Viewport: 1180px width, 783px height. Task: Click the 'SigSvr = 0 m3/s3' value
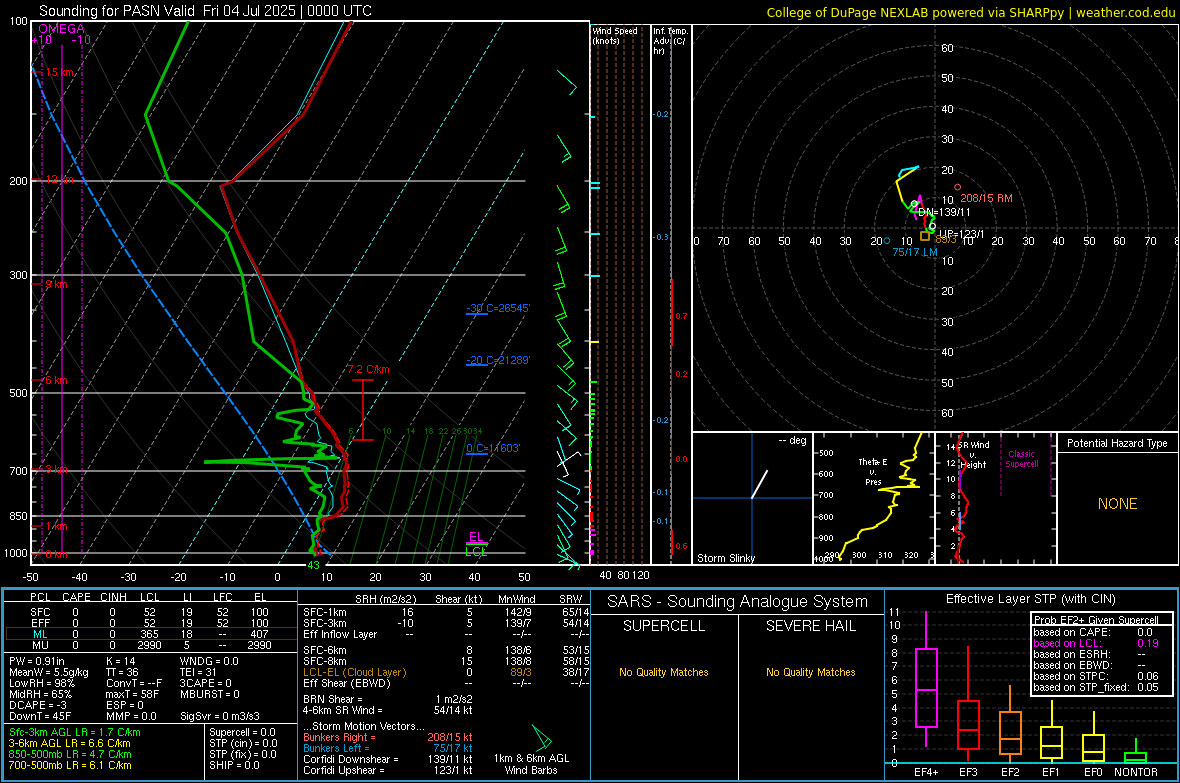coord(220,716)
